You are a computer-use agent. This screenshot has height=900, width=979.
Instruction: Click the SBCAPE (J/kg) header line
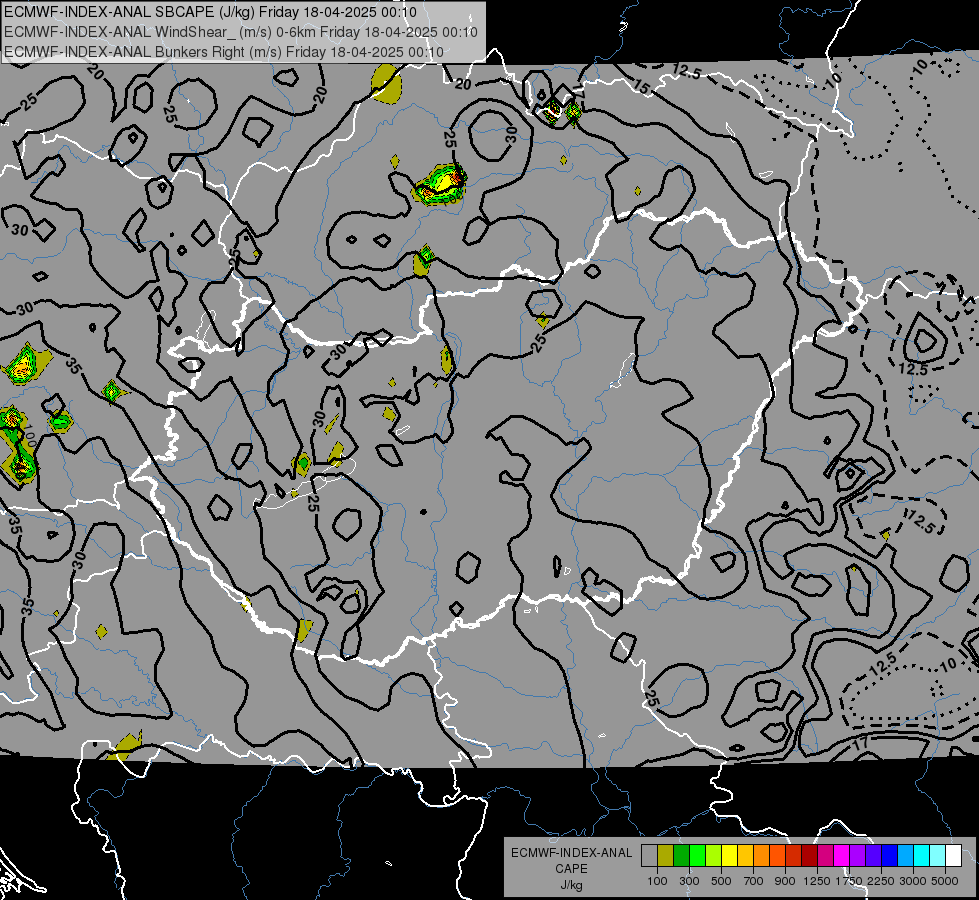coord(210,12)
